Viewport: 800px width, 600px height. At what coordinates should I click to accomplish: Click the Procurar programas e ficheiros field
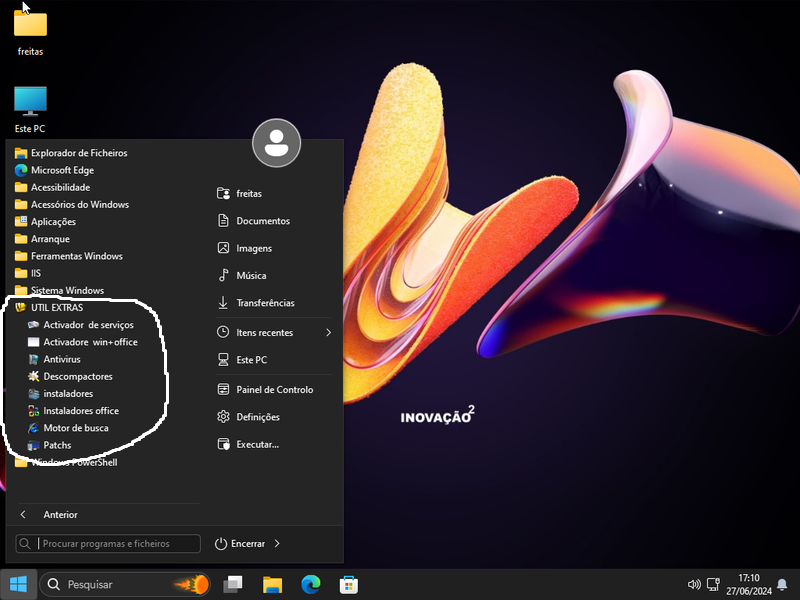[x=108, y=543]
